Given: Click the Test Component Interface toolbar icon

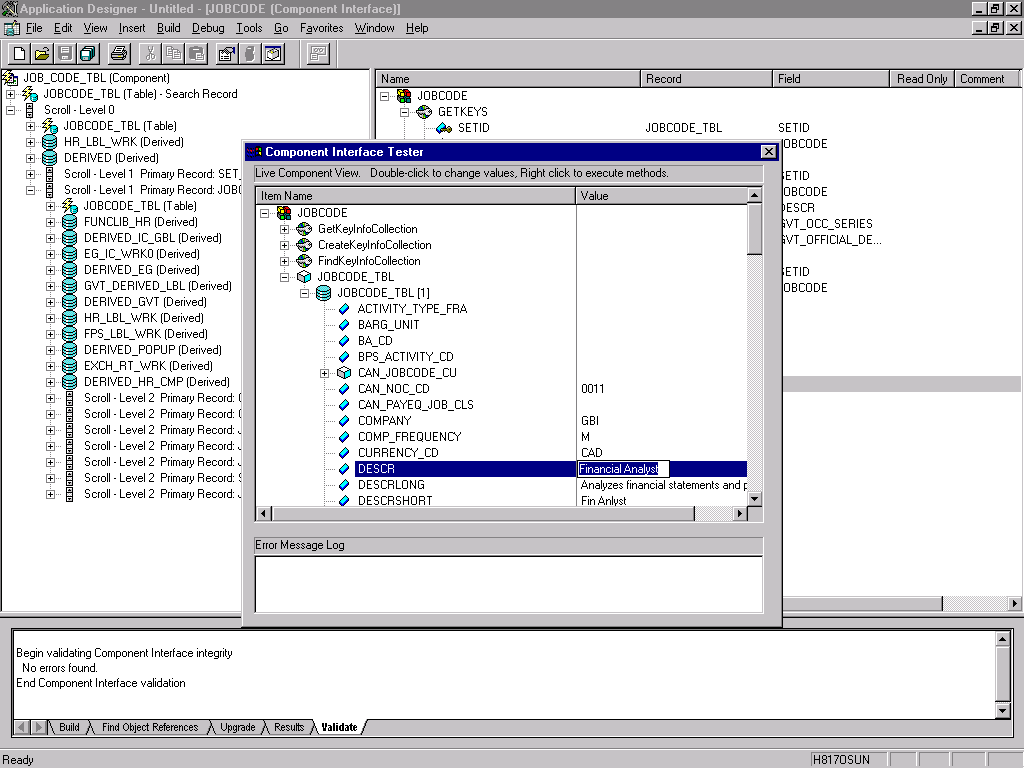Looking at the screenshot, I should pos(318,54).
